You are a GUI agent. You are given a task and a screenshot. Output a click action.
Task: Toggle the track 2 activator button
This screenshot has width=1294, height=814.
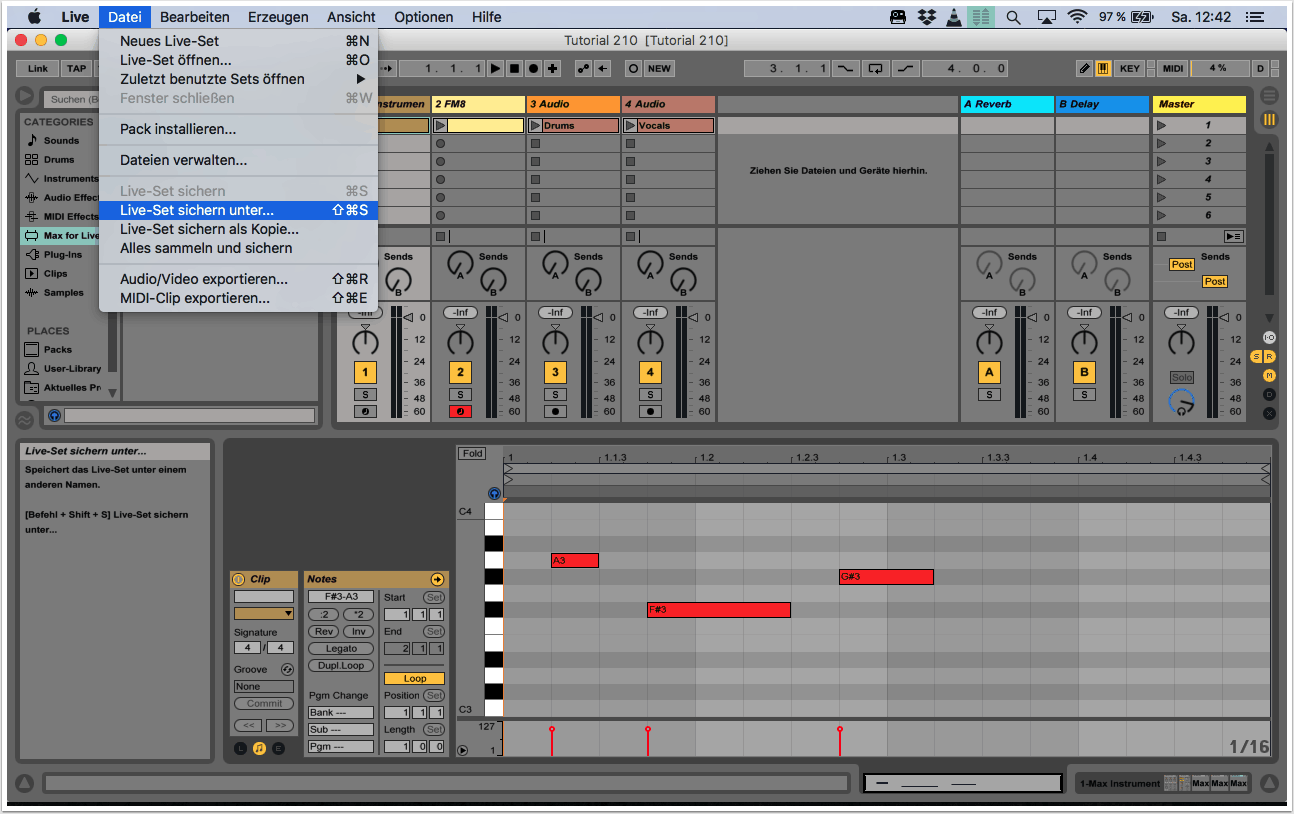tap(460, 372)
